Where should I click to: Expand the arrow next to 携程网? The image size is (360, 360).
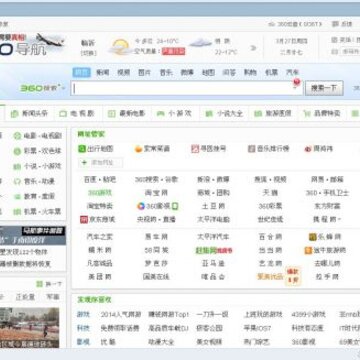[339, 220]
